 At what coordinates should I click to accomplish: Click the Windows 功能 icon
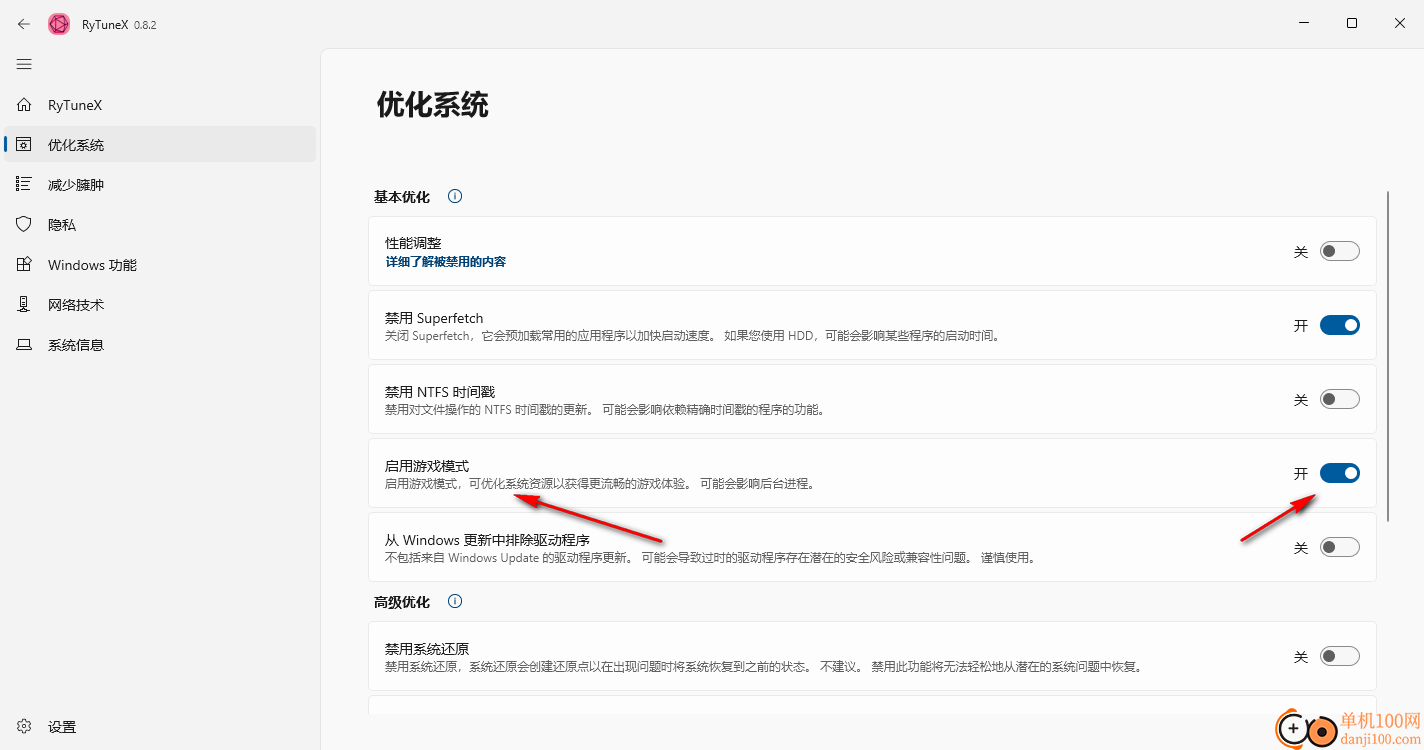tap(24, 265)
